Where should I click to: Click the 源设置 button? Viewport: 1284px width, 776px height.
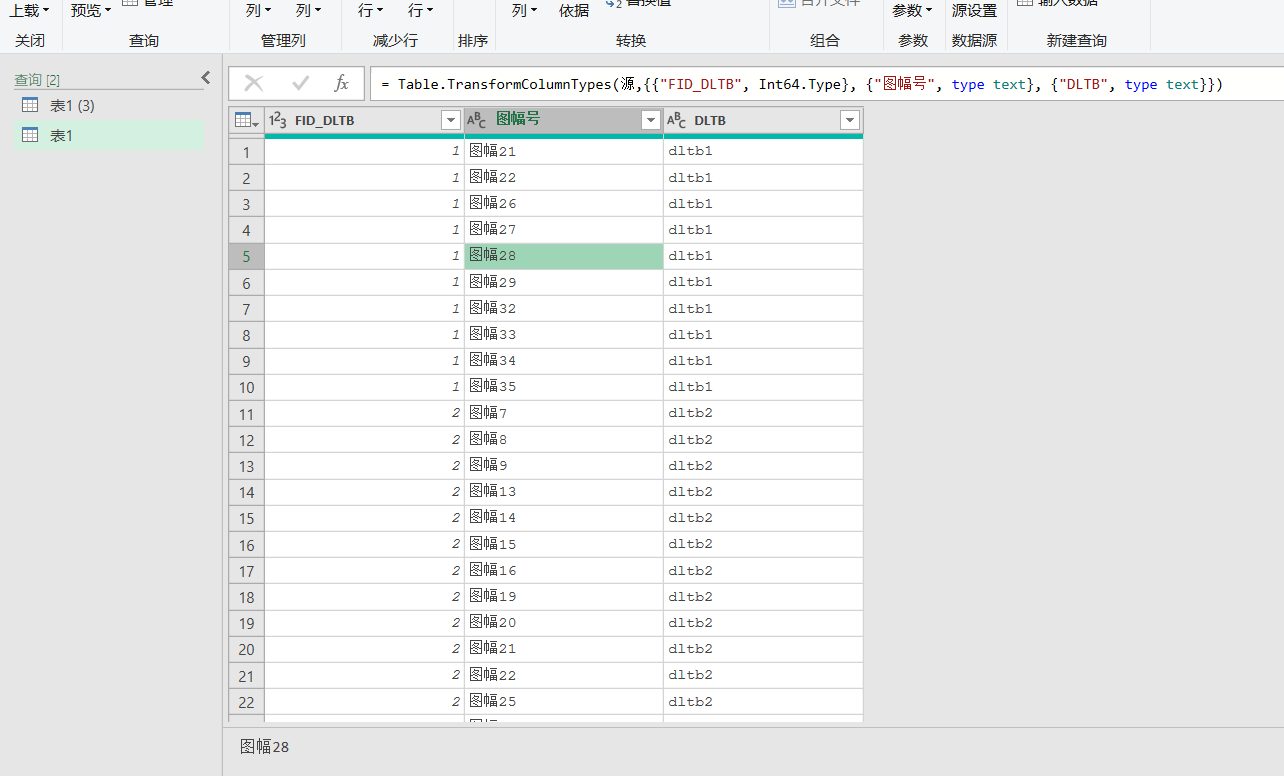click(x=974, y=10)
